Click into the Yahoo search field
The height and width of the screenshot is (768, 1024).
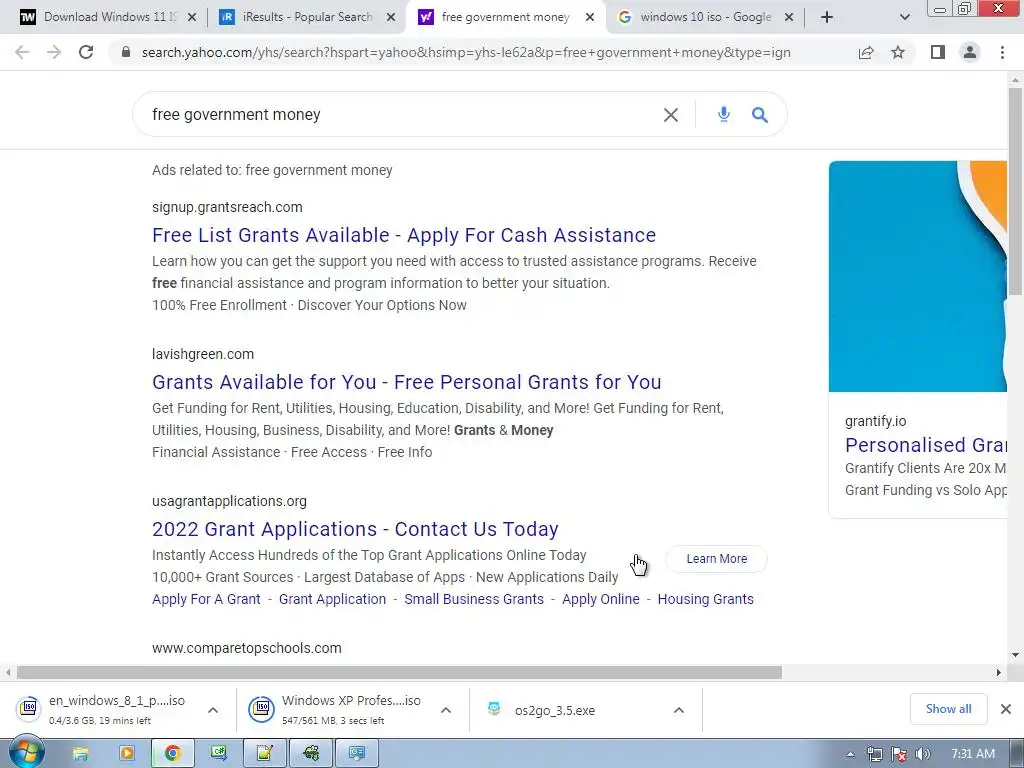[392, 114]
